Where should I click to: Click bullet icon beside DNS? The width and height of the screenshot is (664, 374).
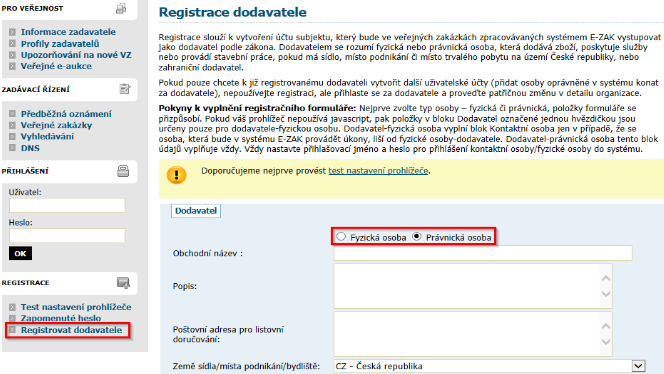[12, 148]
